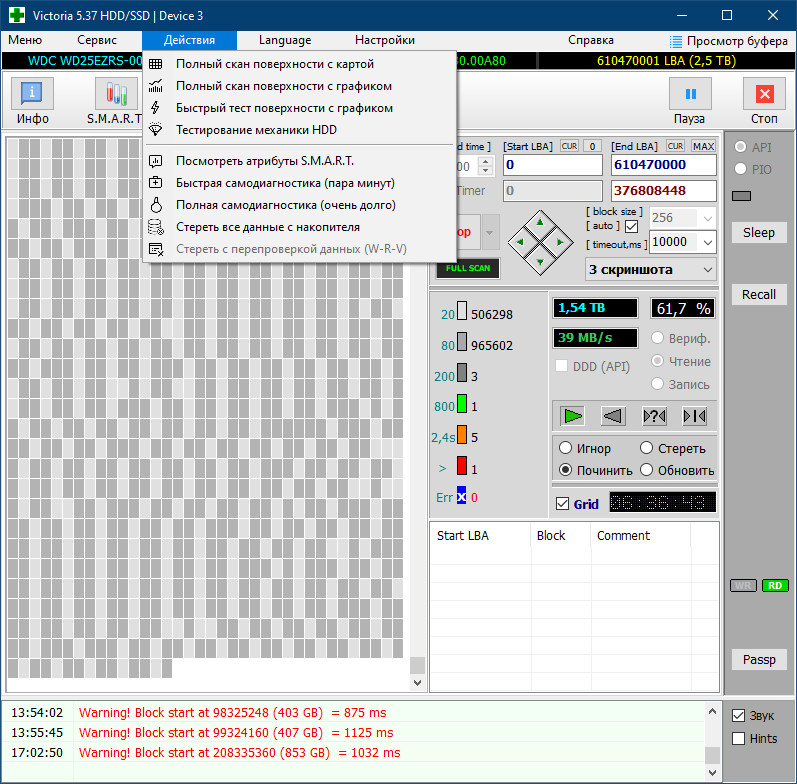This screenshot has width=797, height=784.
Task: Open the S.M.A.R.T. test tubes icon
Action: 116,94
